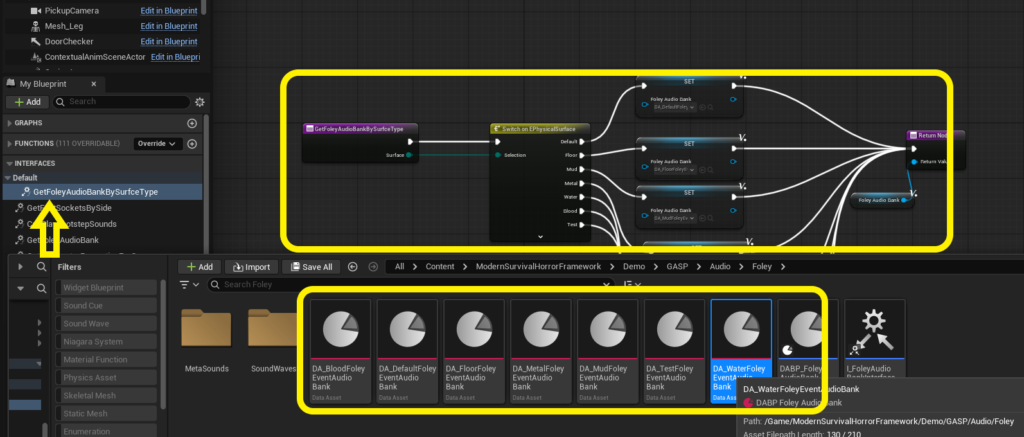Go back in content browser history

pos(353,267)
